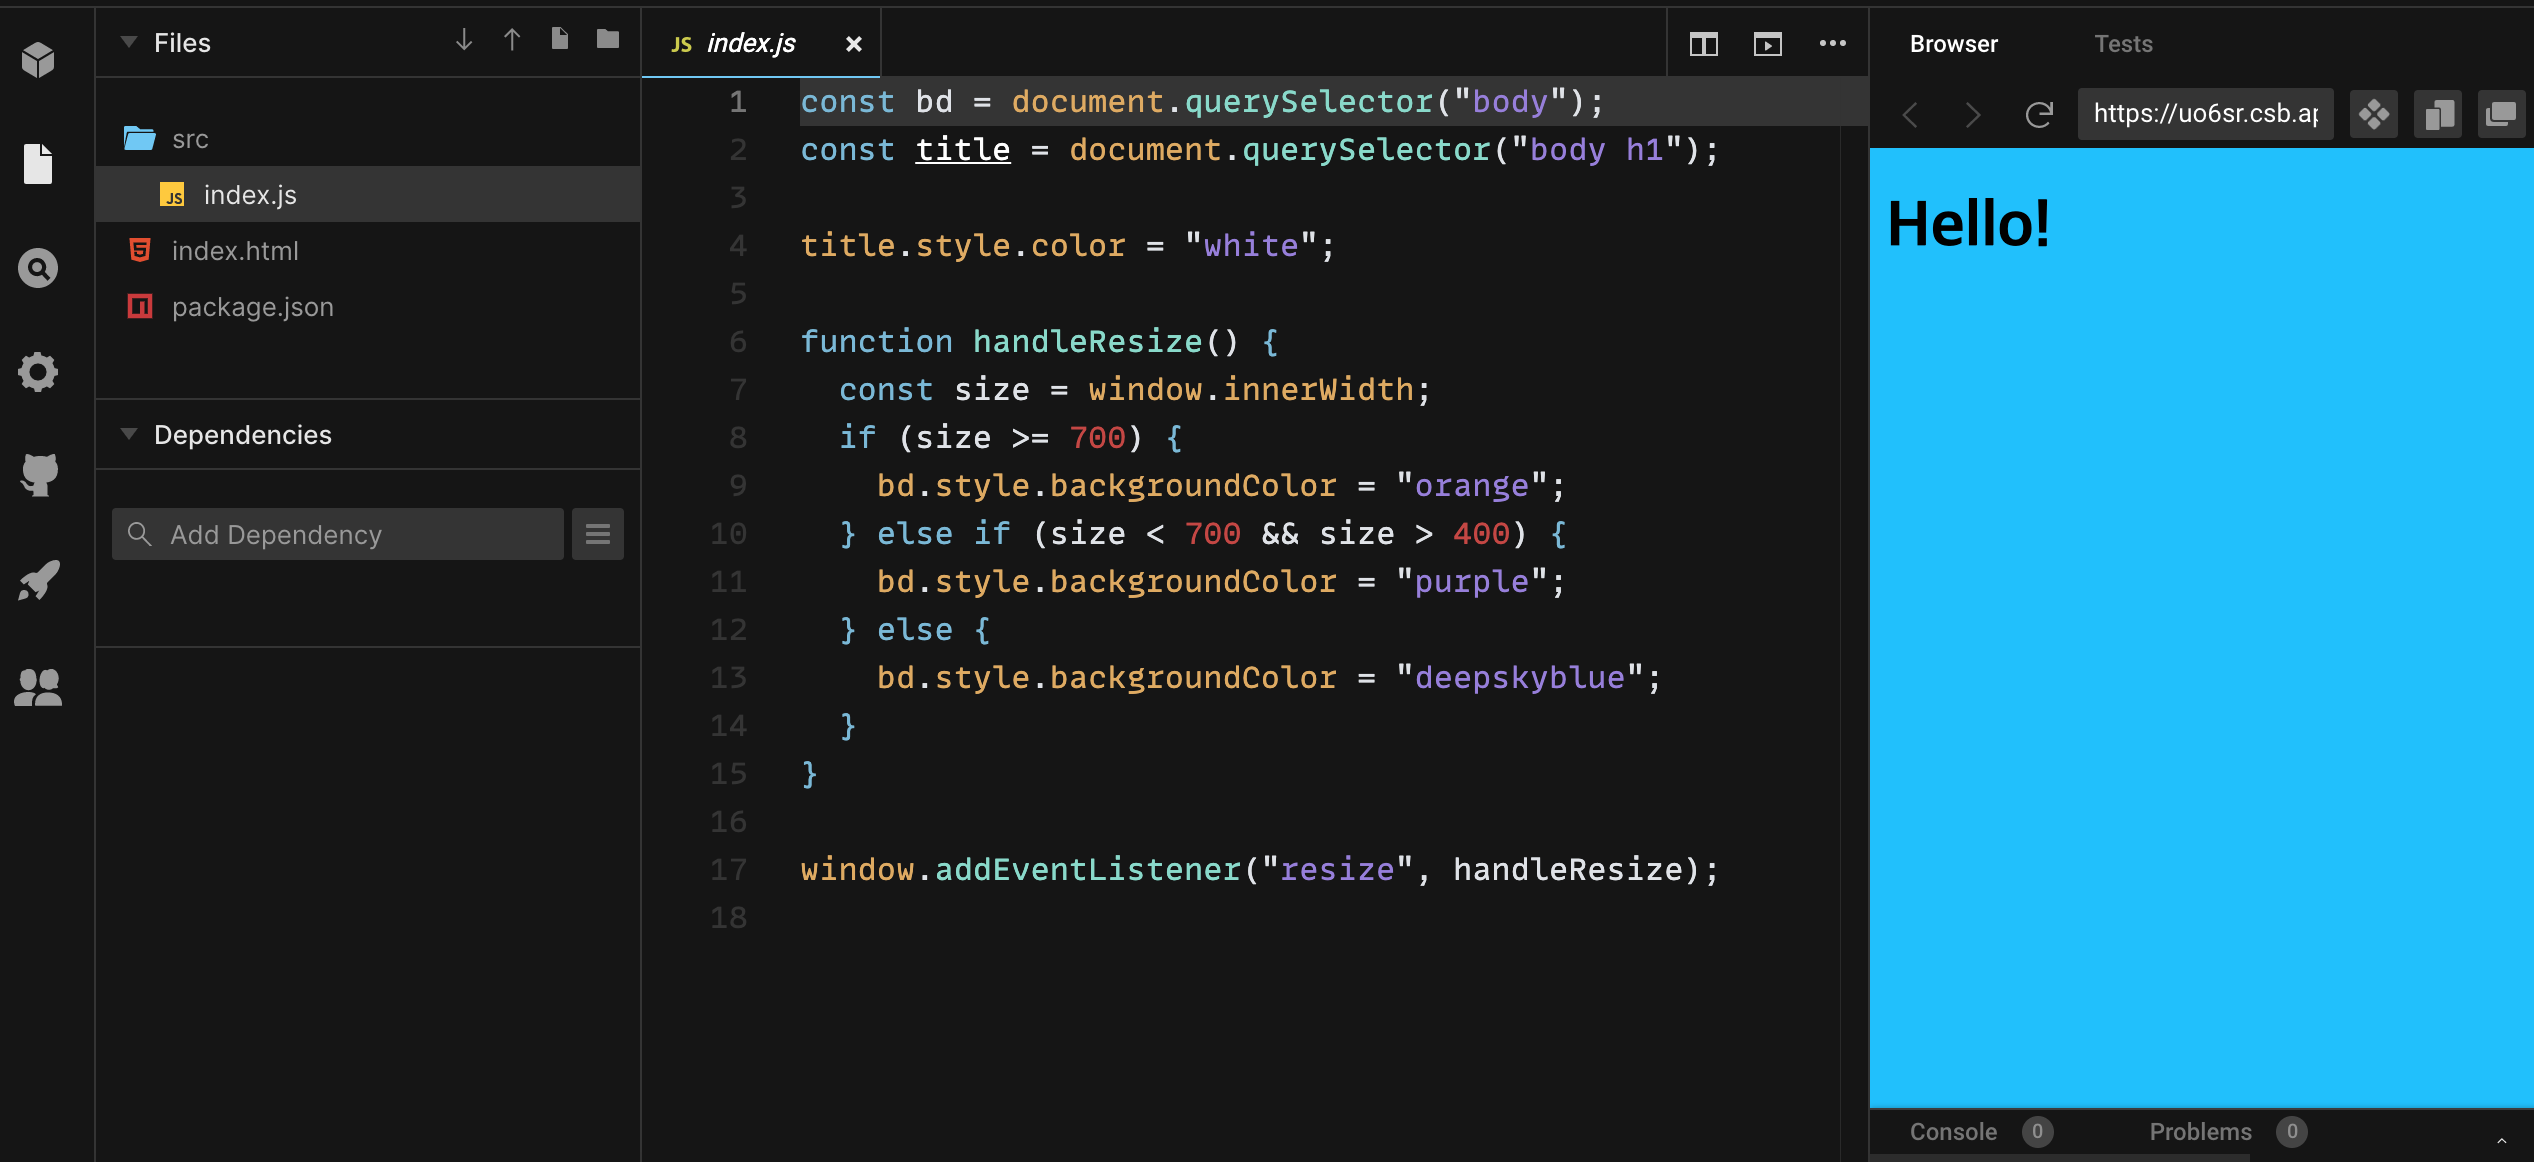Viewport: 2534px width, 1162px height.
Task: Open the Problems tab
Action: pos(2200,1132)
